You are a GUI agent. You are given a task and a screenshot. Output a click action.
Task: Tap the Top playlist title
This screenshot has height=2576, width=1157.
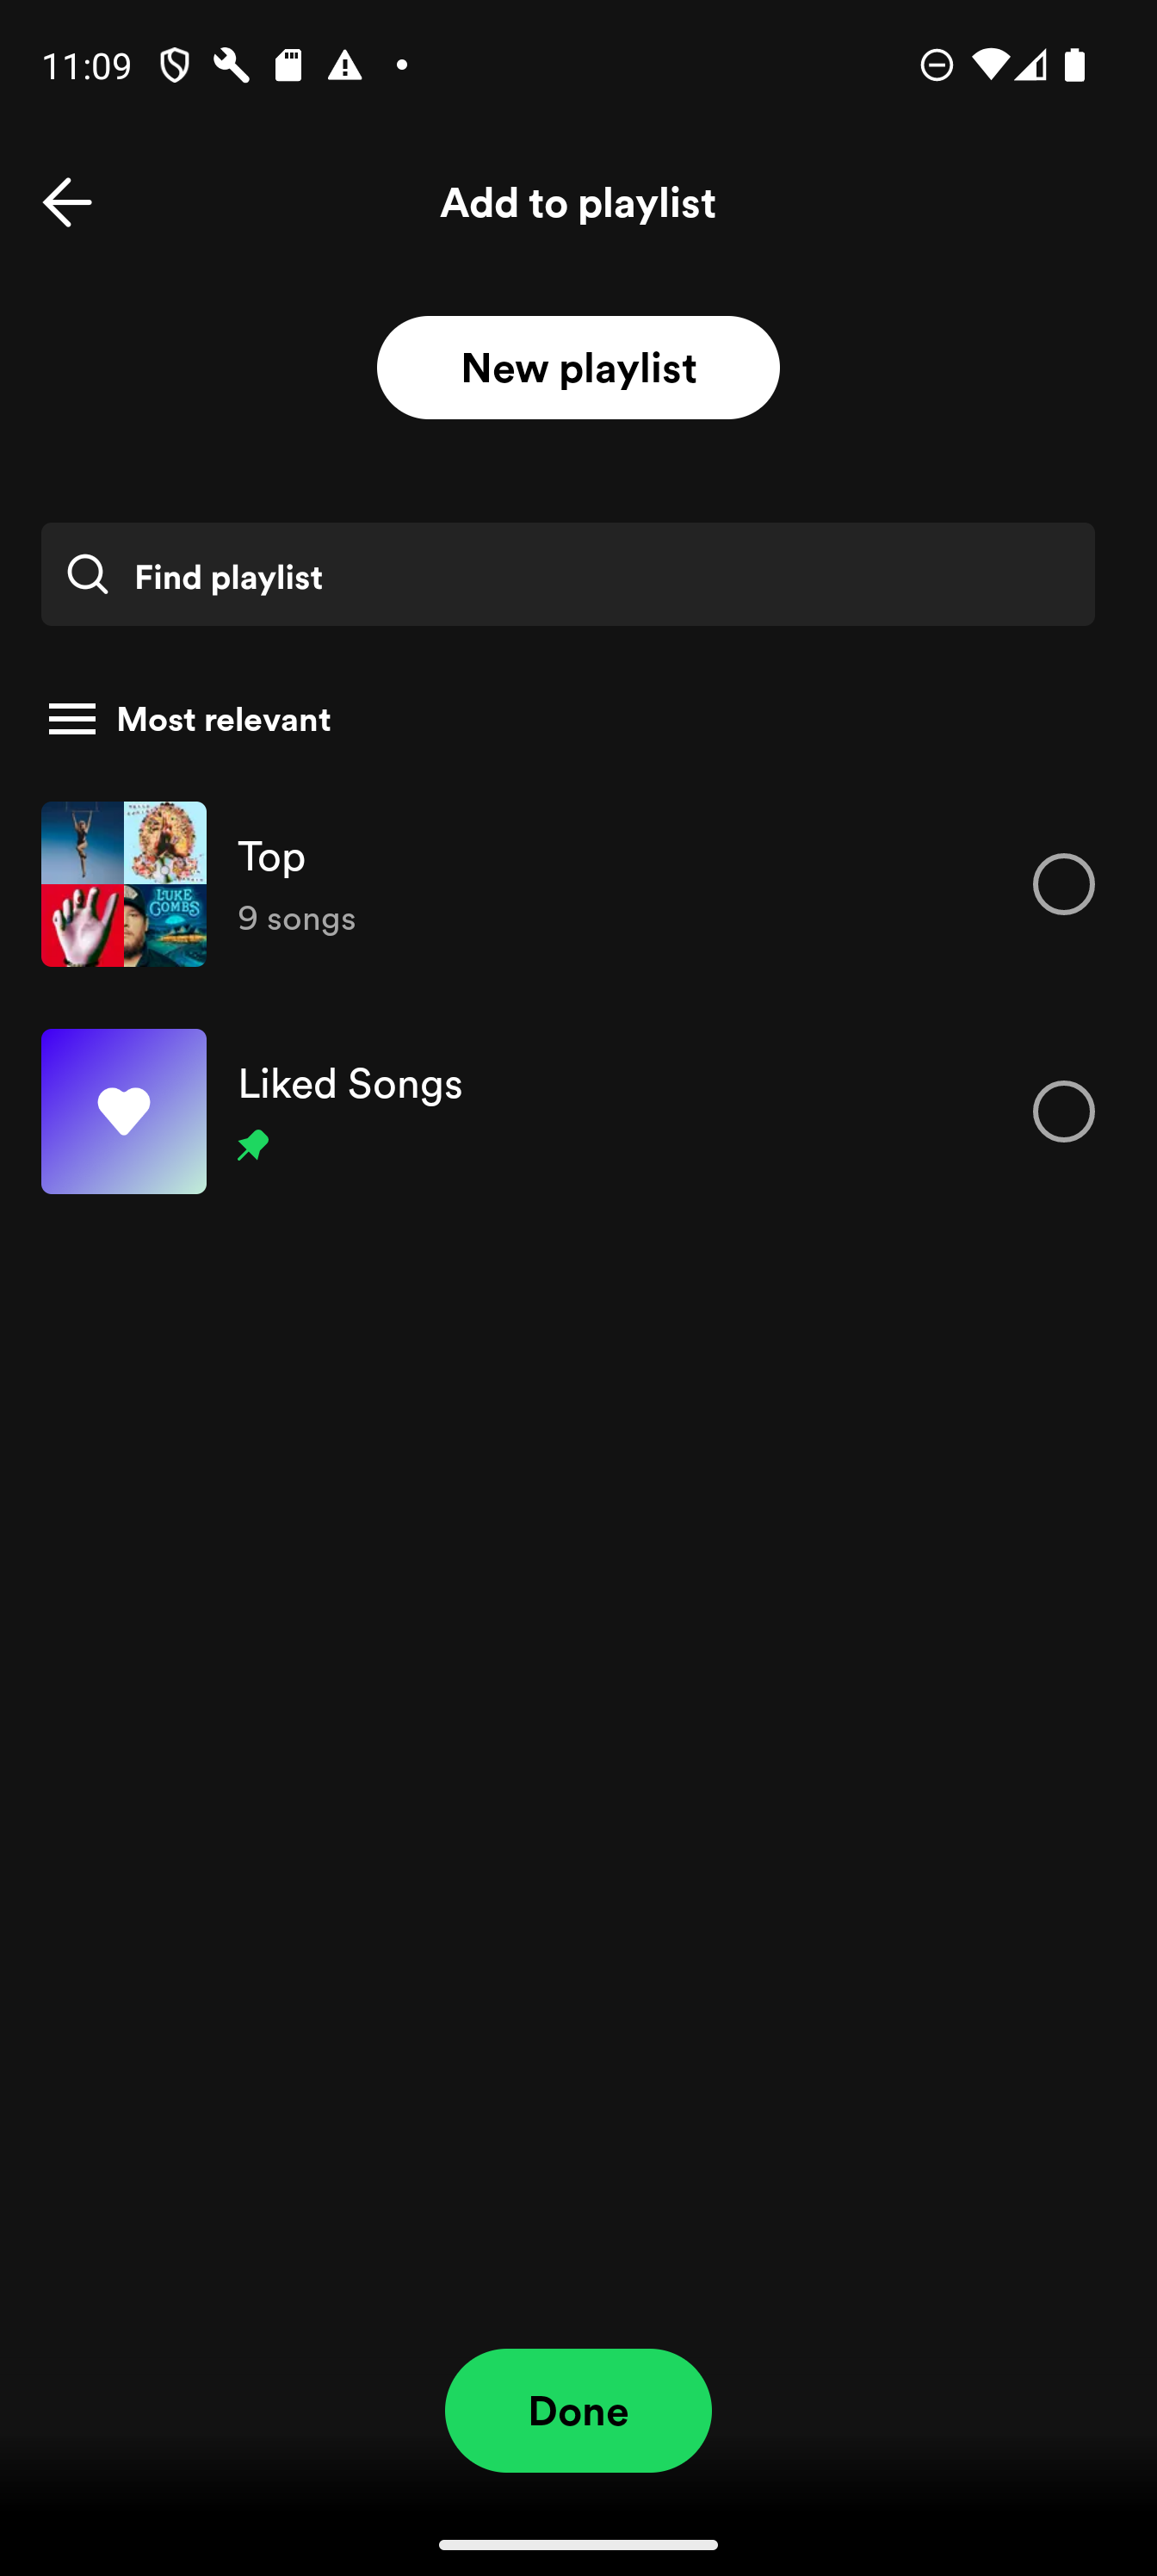coord(271,856)
